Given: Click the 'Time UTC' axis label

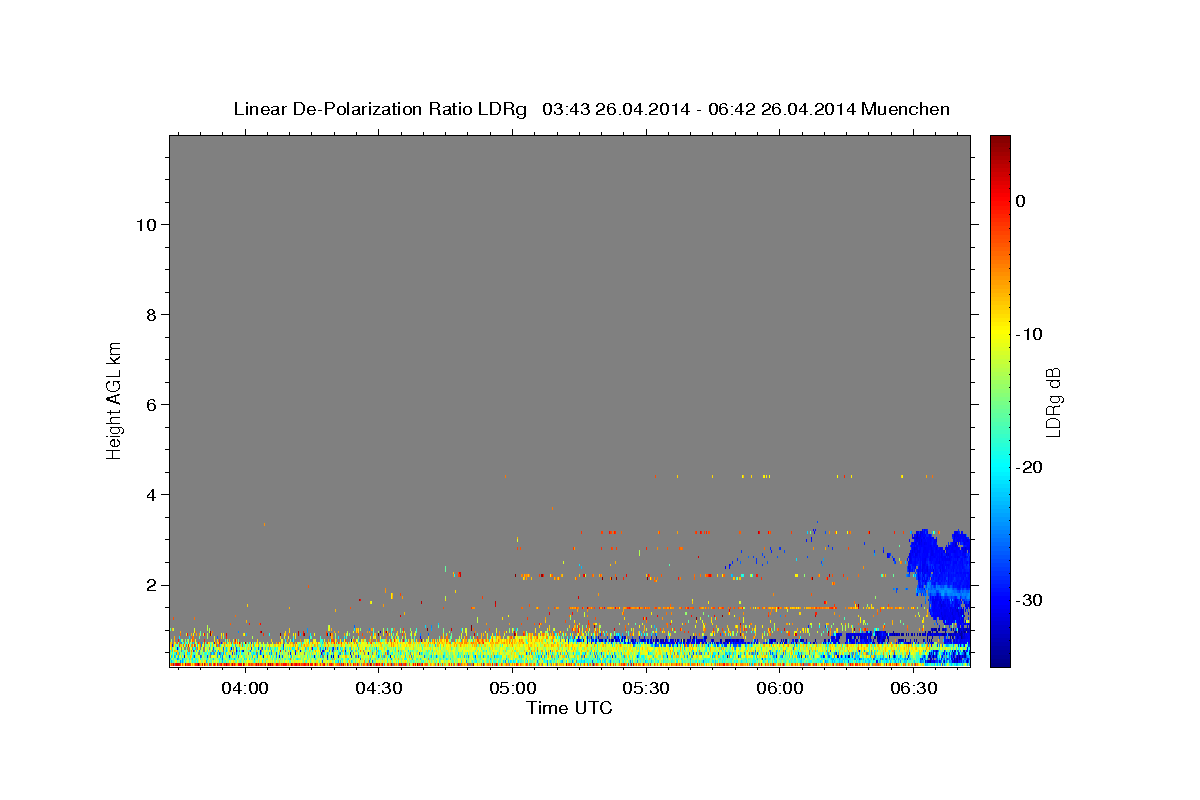Looking at the screenshot, I should click(569, 708).
